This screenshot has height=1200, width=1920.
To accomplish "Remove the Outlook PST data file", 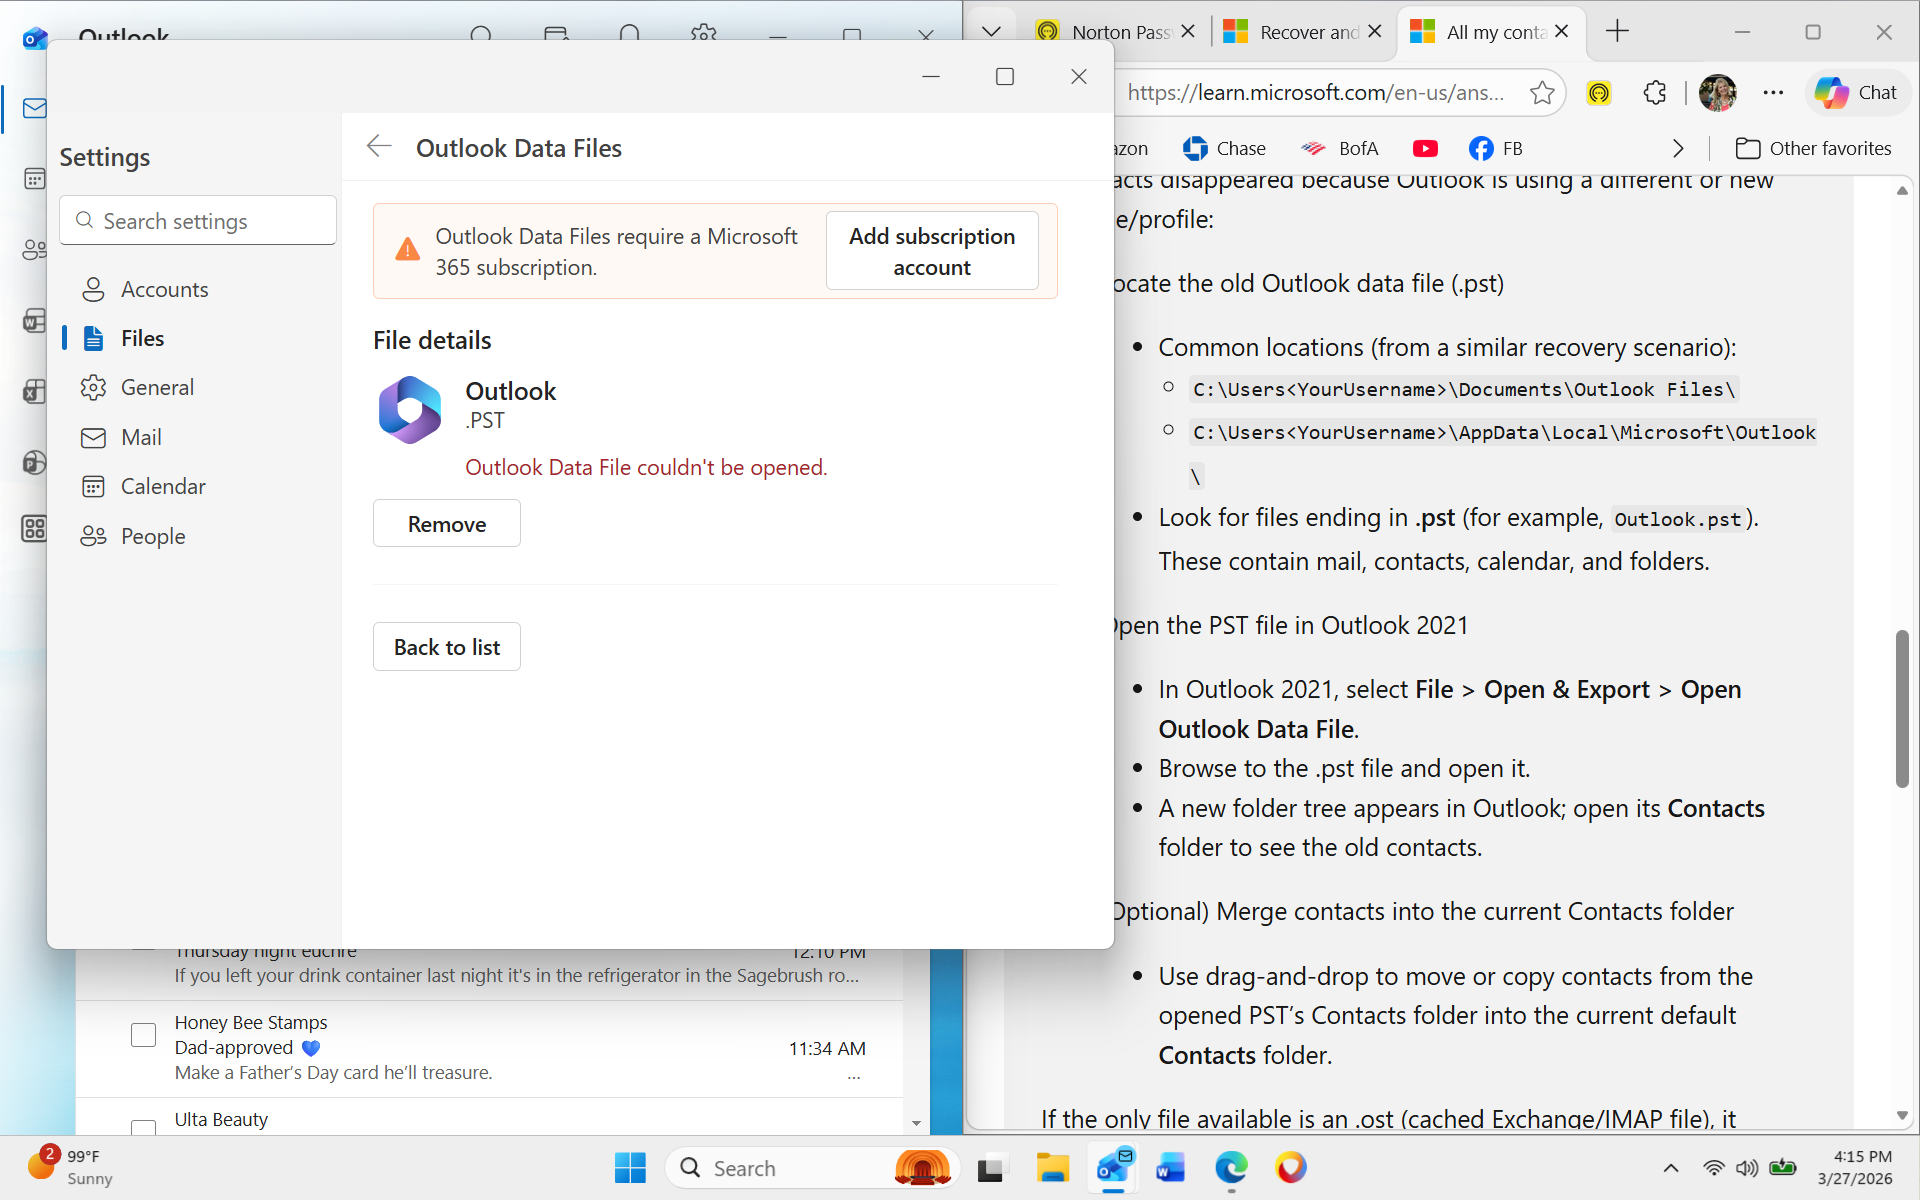I will point(447,524).
